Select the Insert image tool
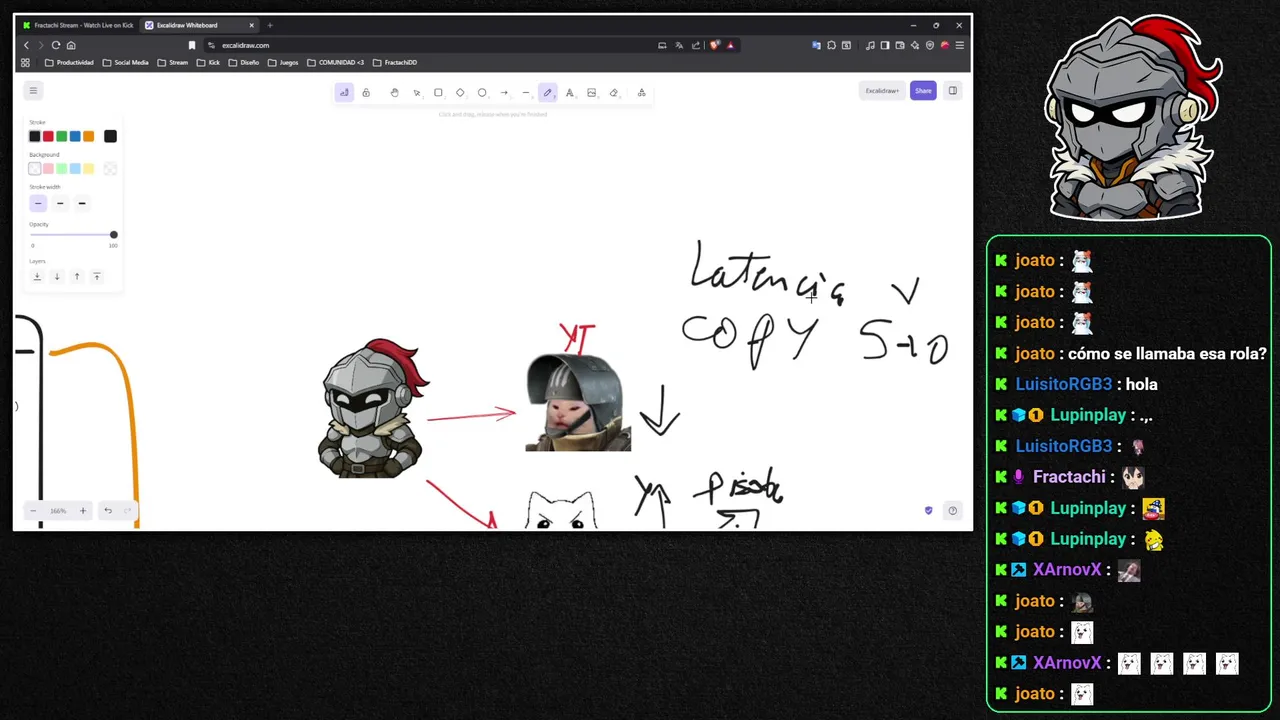This screenshot has width=1280, height=720. 592,93
